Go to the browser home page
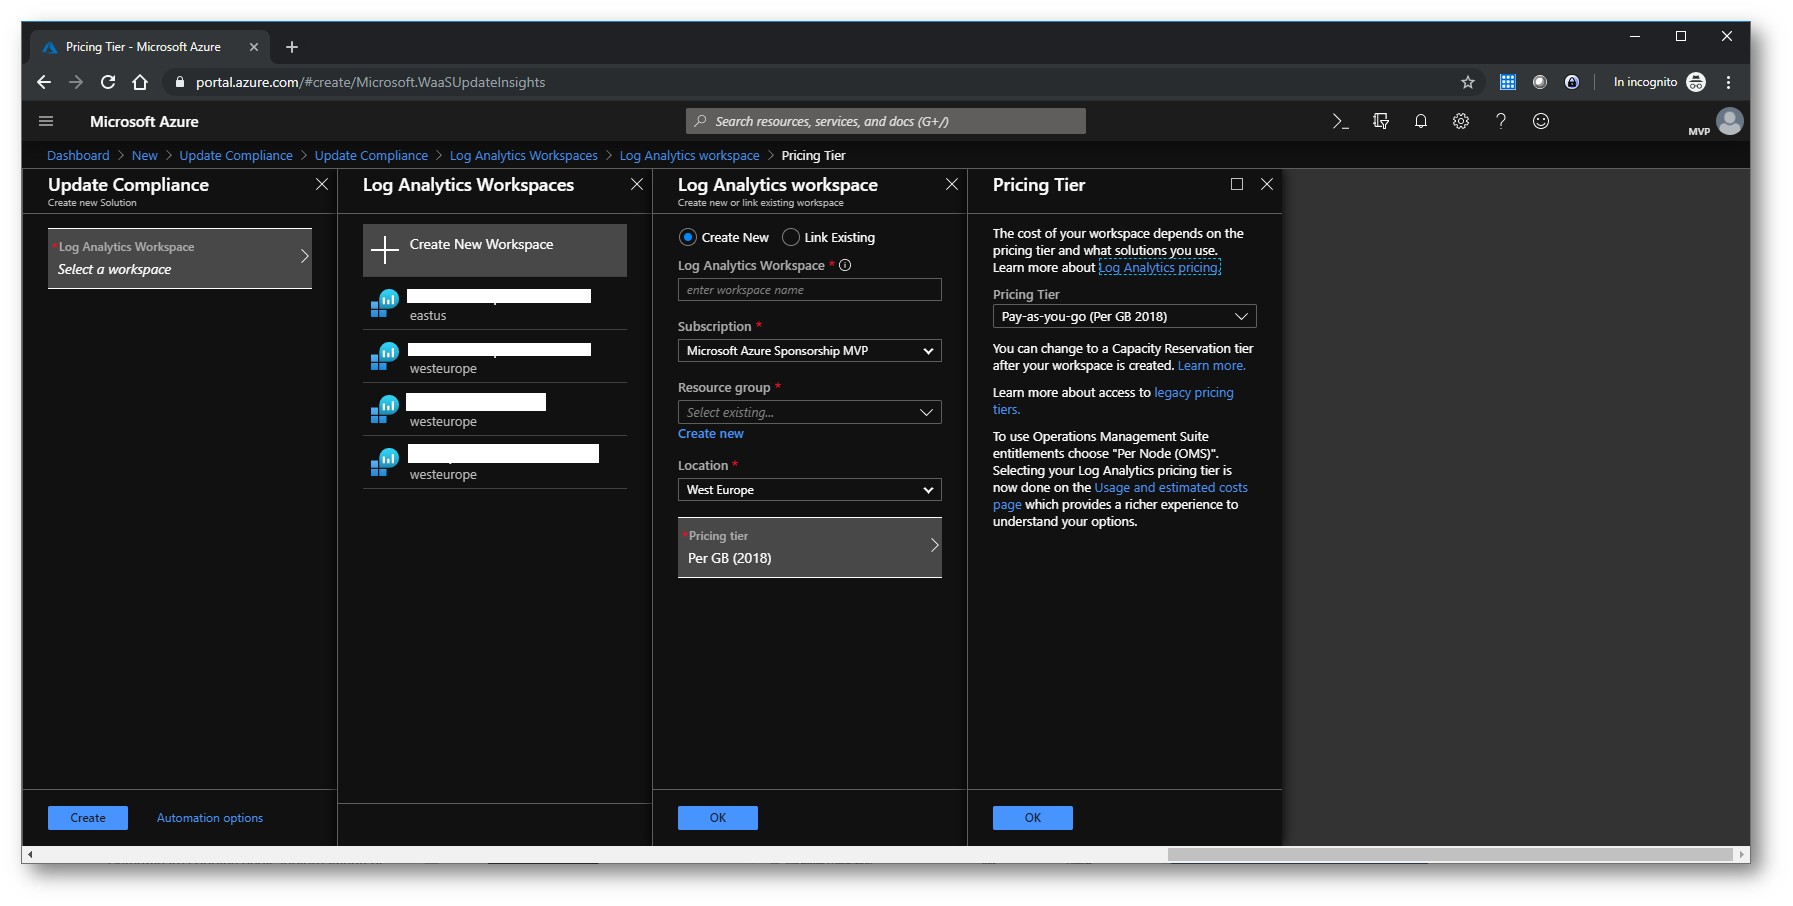Image resolution: width=1793 pixels, height=906 pixels. [140, 82]
